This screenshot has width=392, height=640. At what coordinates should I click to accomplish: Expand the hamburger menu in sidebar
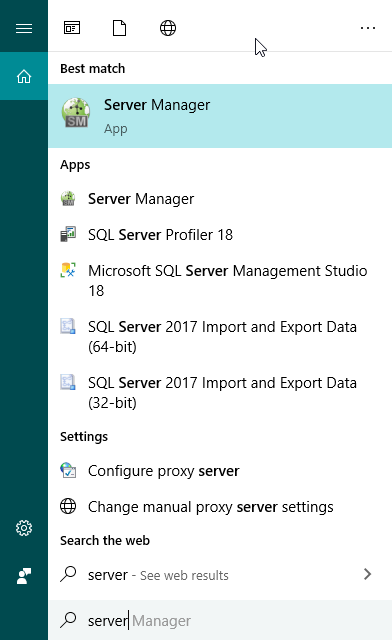(24, 28)
